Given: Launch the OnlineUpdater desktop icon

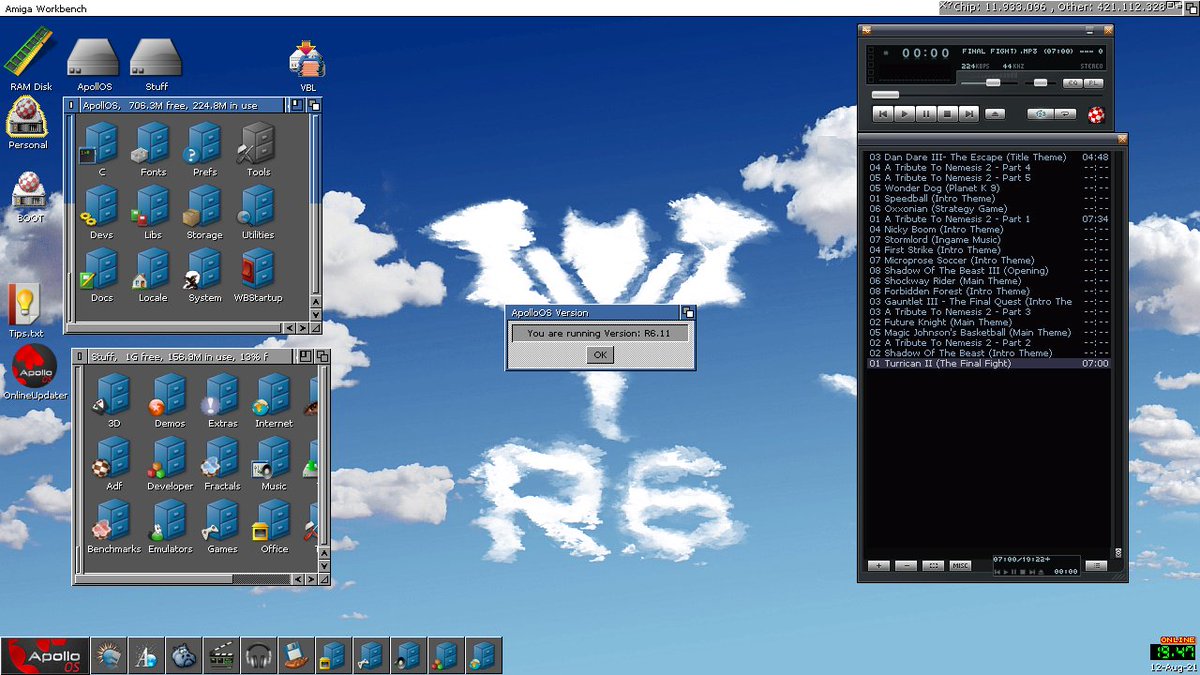Looking at the screenshot, I should (x=35, y=372).
